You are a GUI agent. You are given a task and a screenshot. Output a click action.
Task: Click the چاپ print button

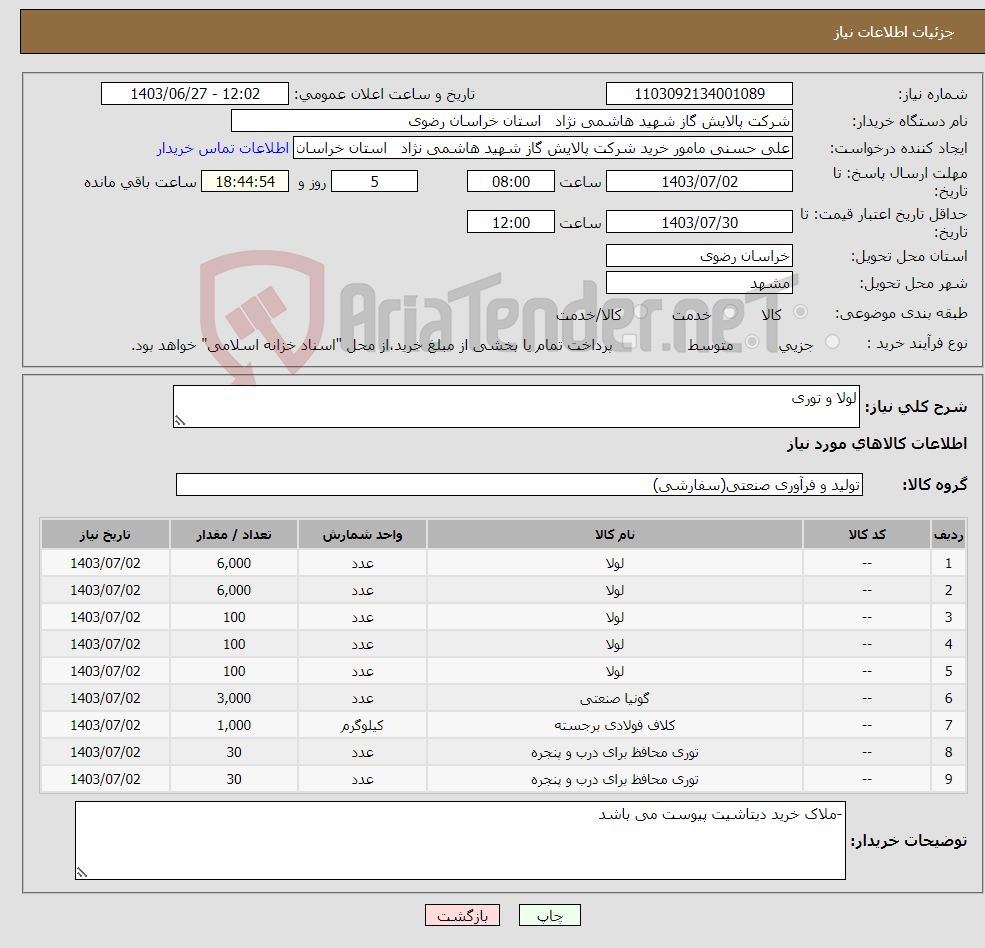(550, 915)
